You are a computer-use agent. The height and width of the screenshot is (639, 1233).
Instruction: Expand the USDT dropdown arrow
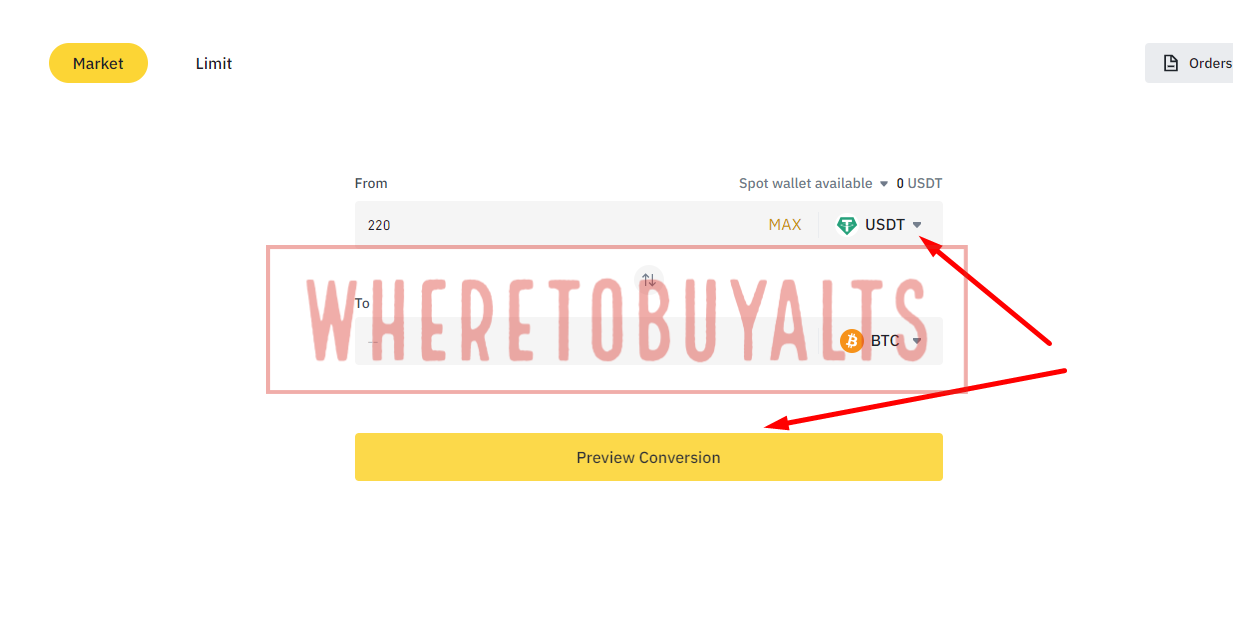pyautogui.click(x=917, y=225)
